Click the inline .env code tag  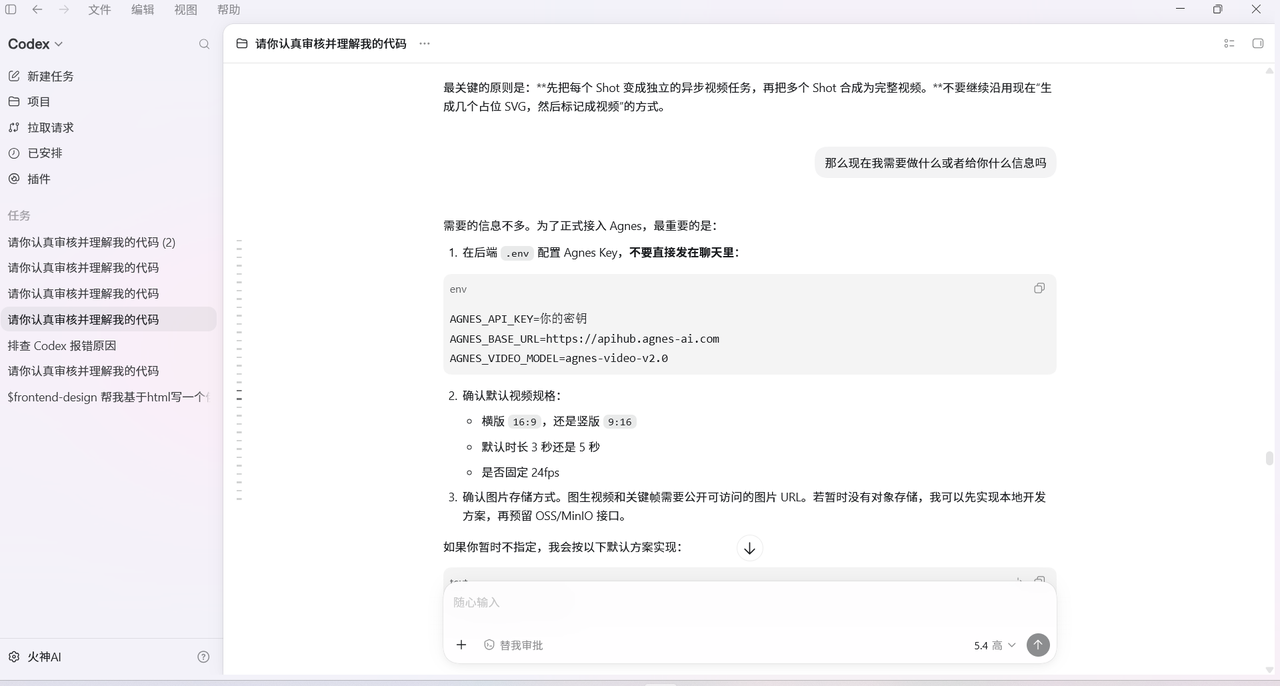coord(517,253)
